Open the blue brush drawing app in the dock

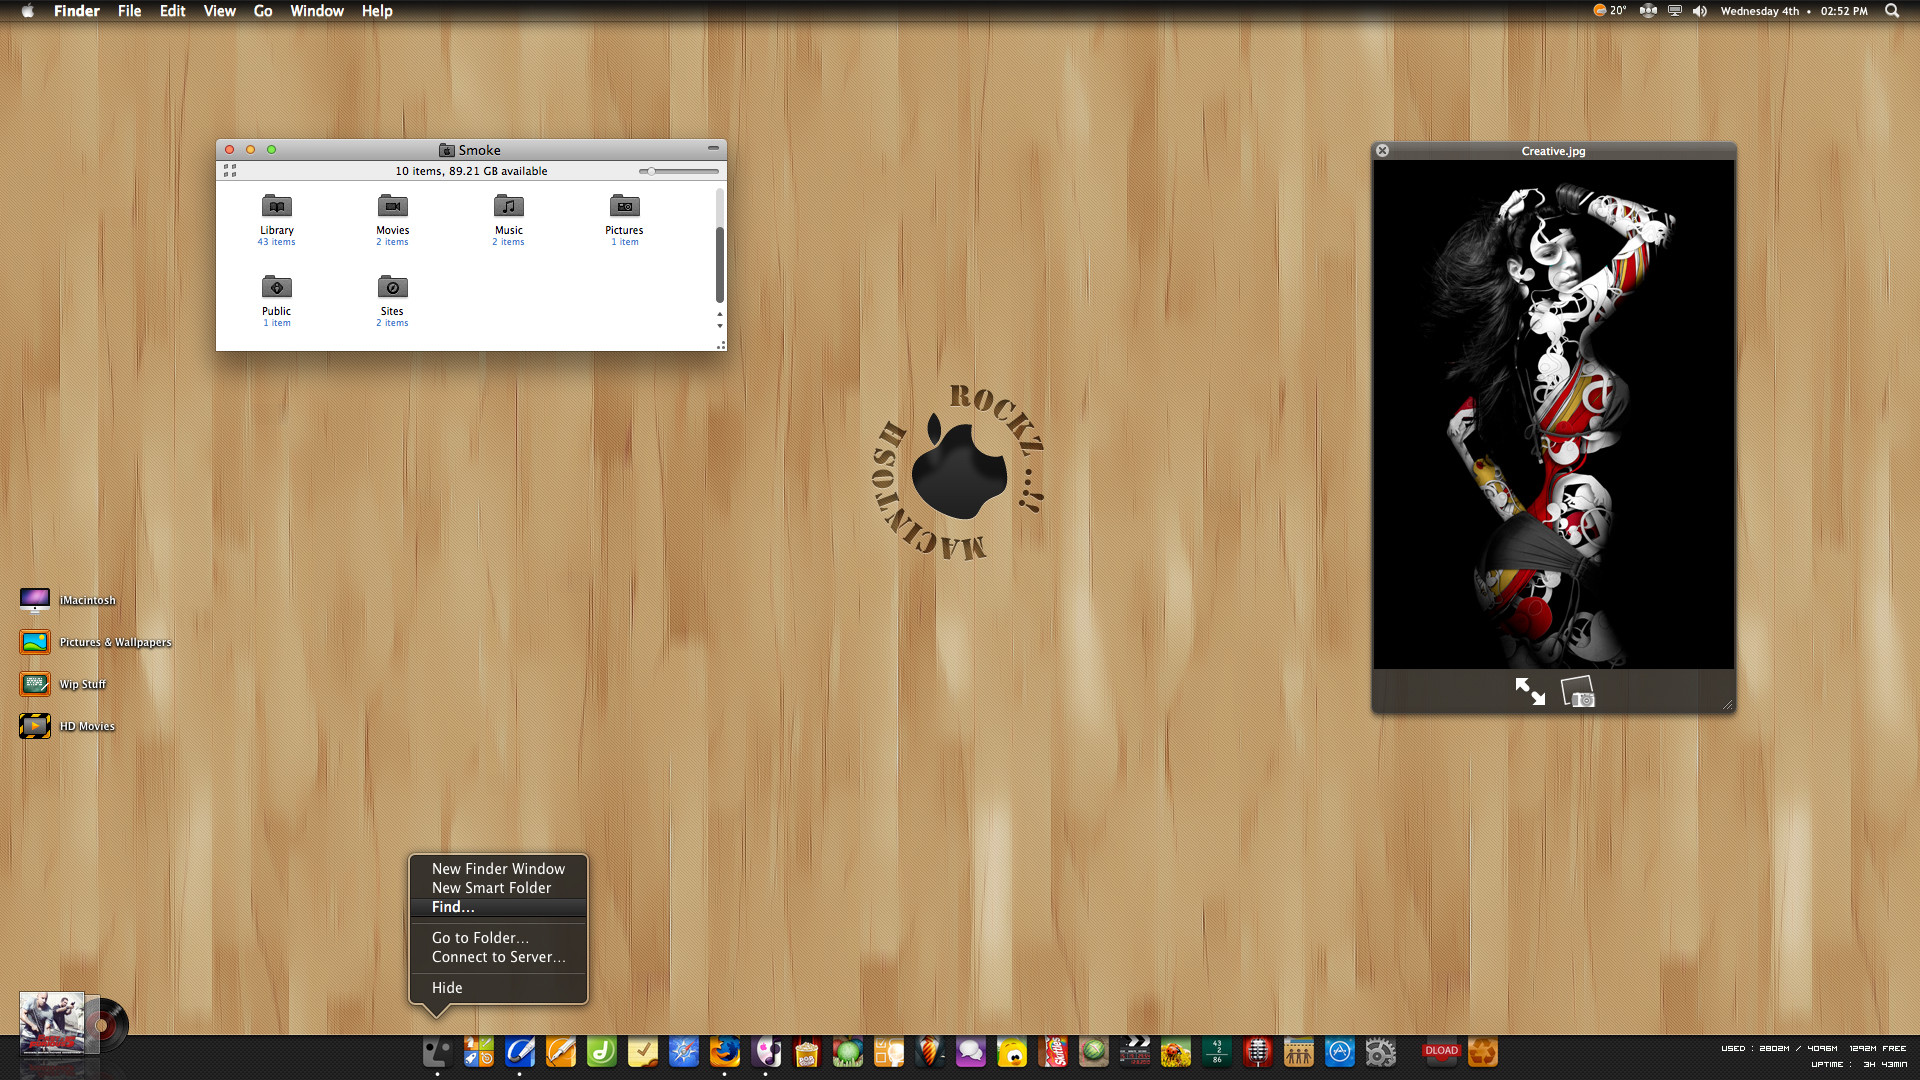point(520,1052)
